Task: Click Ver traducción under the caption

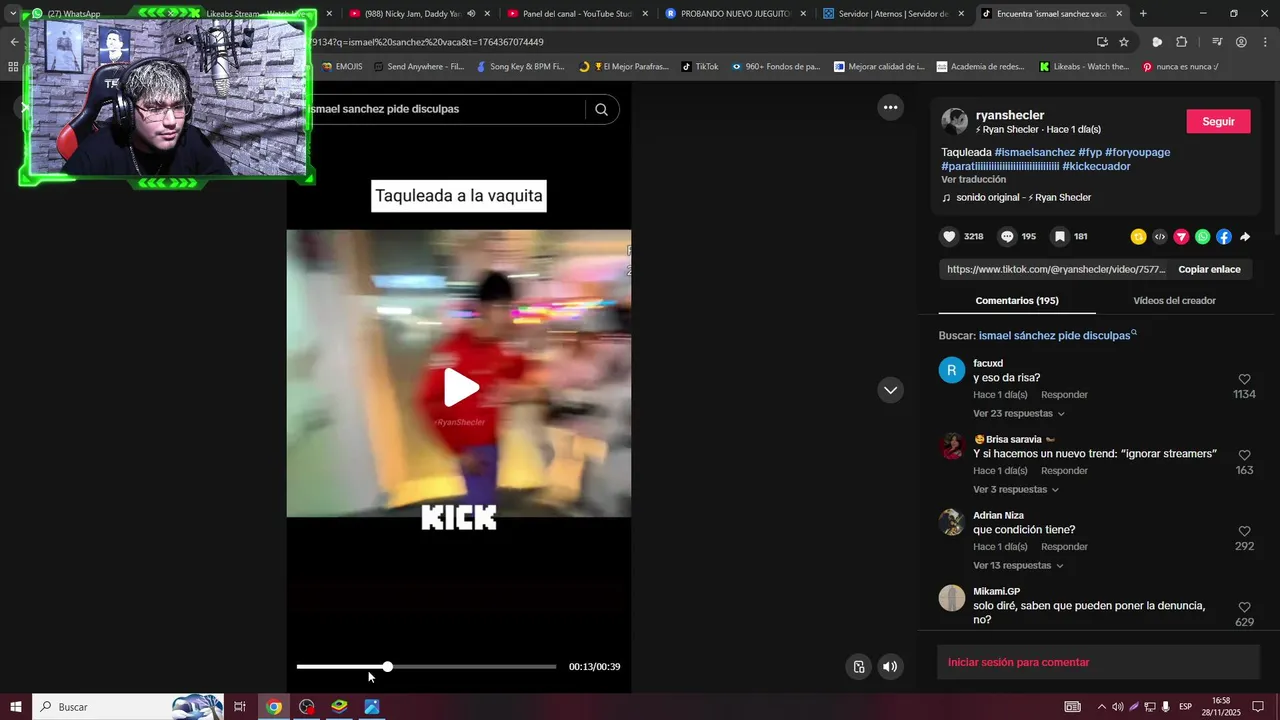Action: (x=973, y=180)
